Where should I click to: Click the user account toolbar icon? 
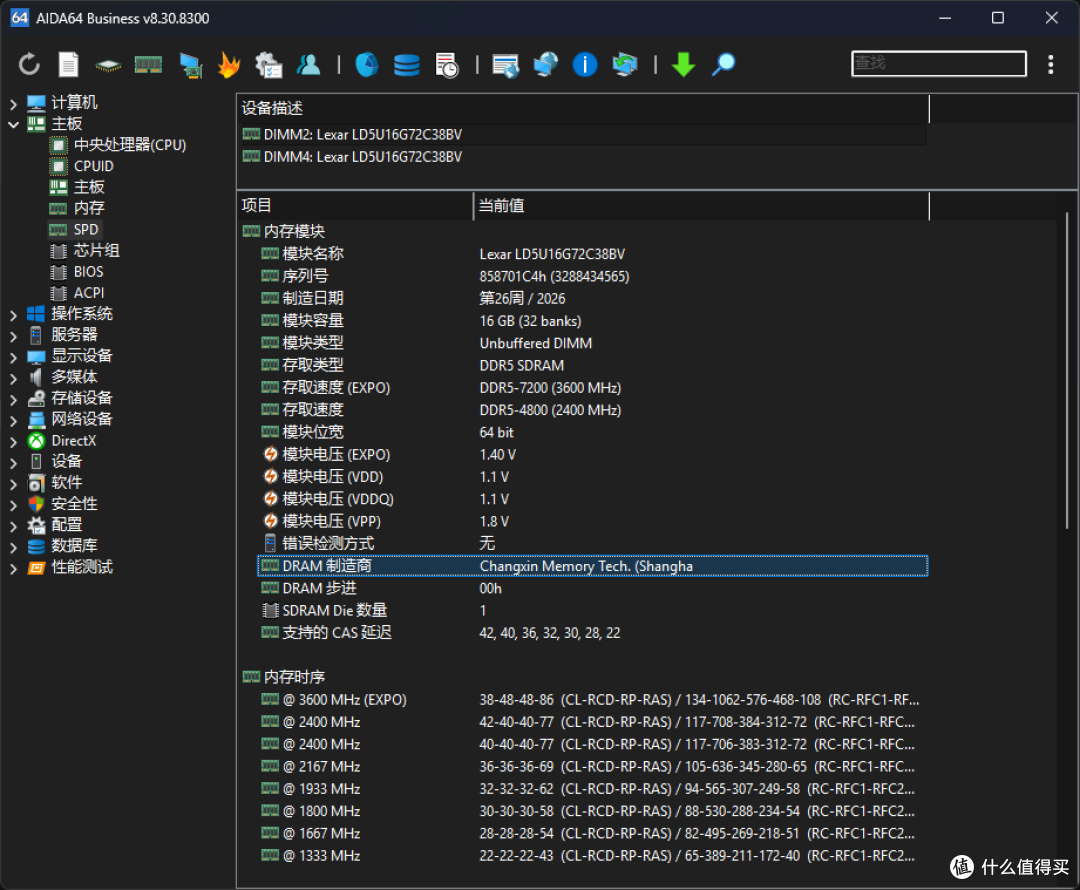click(309, 65)
